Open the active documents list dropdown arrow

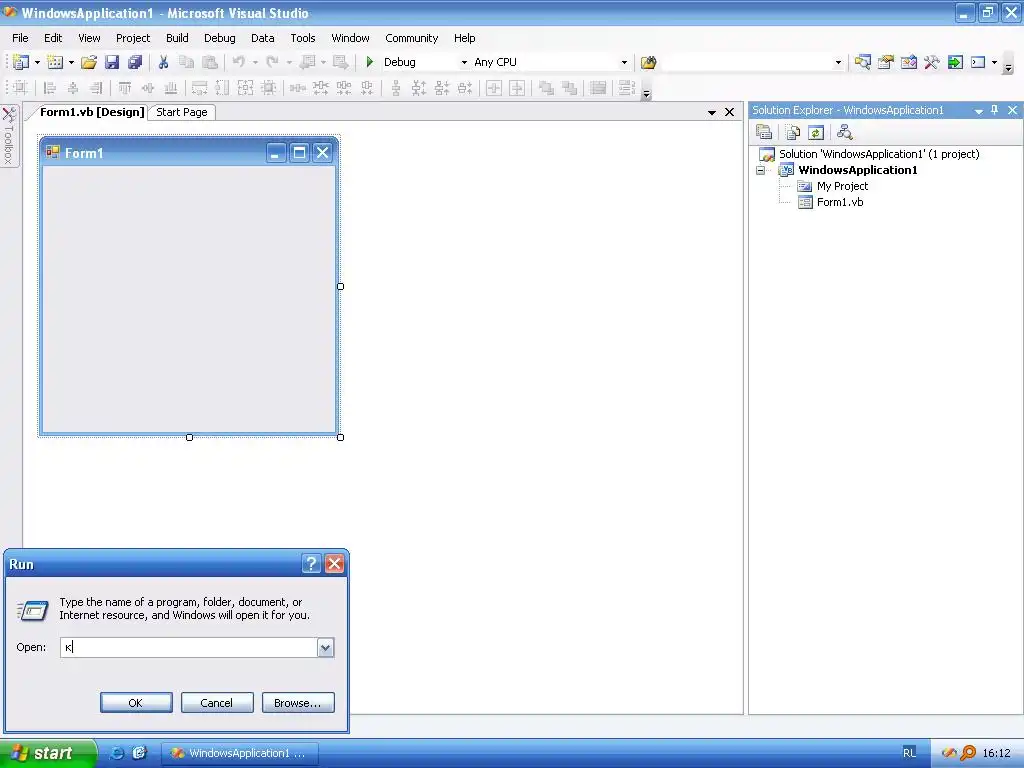pyautogui.click(x=712, y=112)
